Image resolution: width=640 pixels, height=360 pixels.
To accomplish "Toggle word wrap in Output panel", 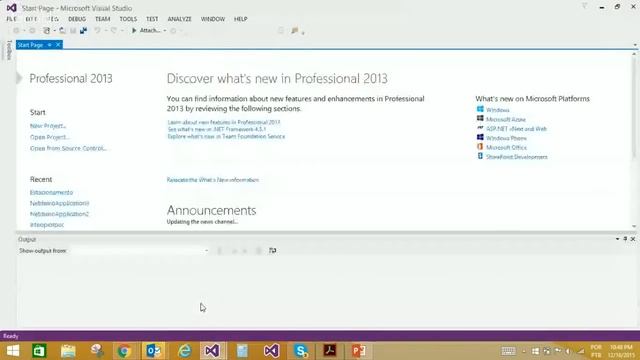I will [273, 251].
